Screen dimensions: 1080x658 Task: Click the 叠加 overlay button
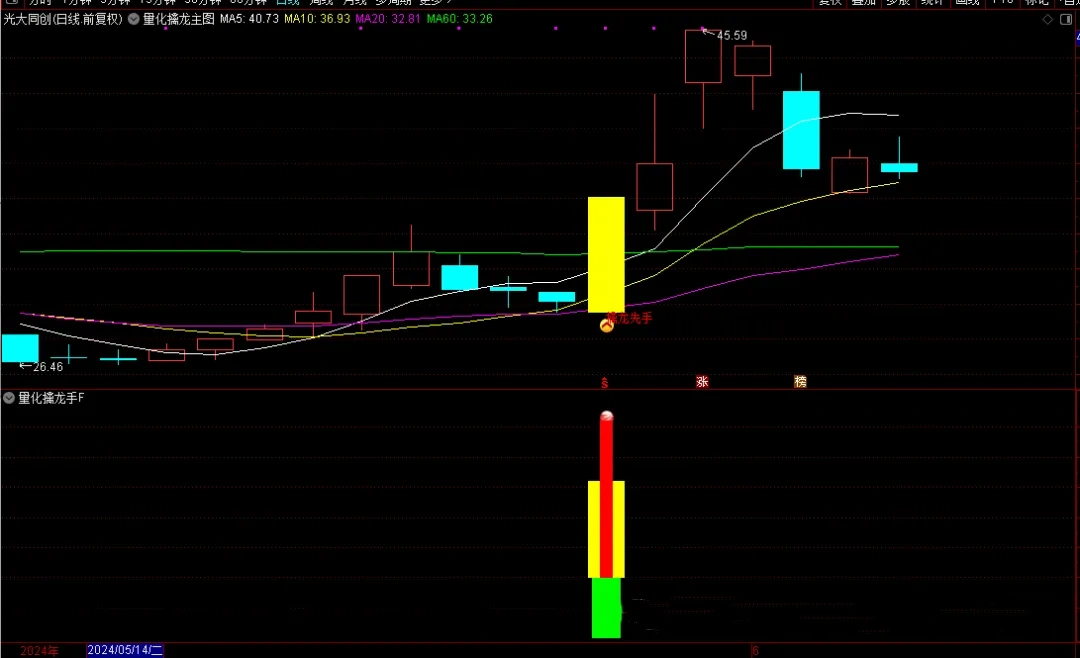pos(863,3)
